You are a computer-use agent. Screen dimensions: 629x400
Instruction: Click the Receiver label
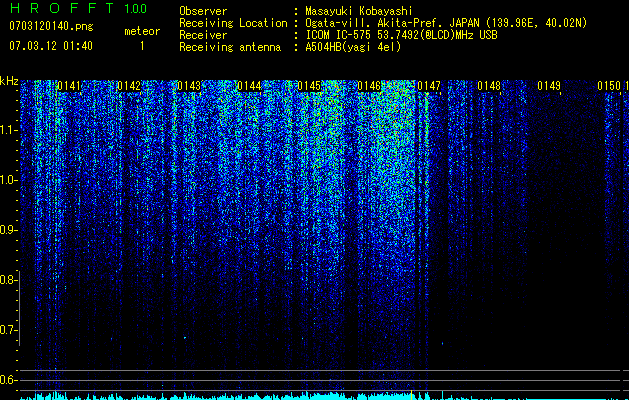[203, 35]
